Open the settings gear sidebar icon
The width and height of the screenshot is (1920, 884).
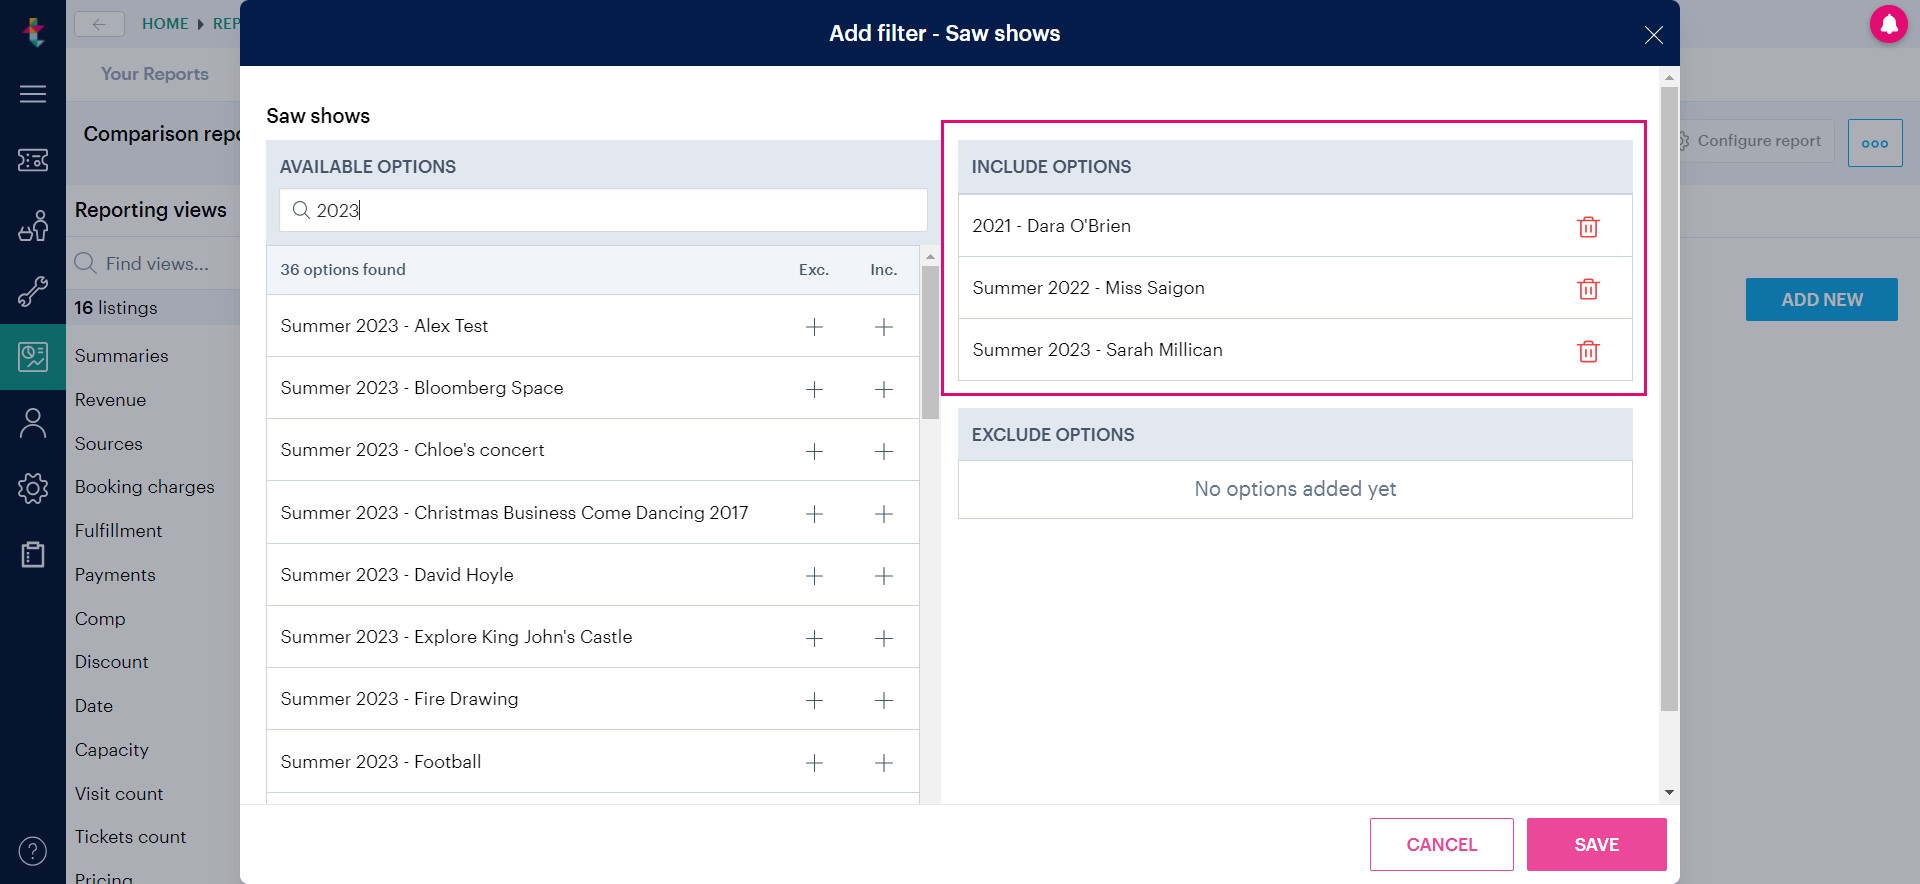point(33,488)
